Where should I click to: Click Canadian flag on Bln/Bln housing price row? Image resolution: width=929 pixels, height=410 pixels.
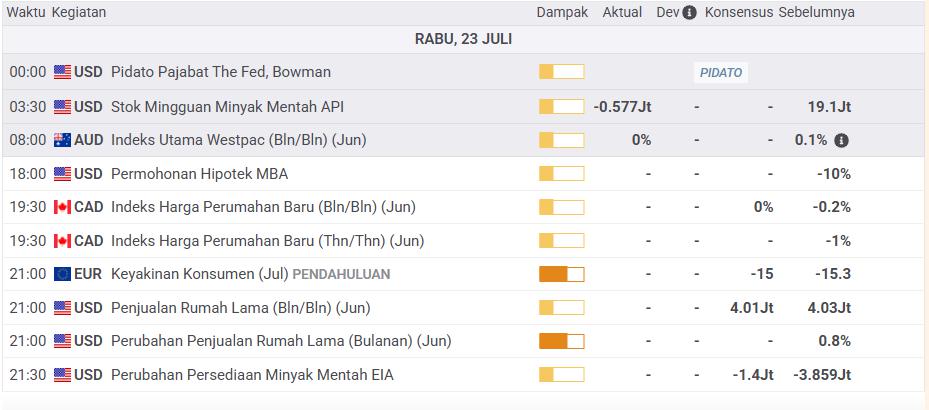tap(62, 207)
